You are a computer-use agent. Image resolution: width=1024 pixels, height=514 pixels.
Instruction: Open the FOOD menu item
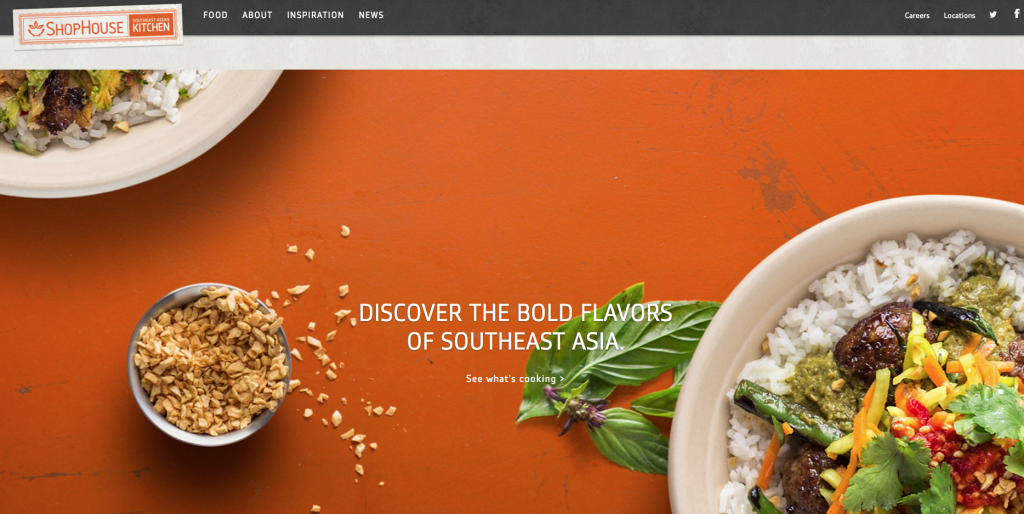(216, 15)
